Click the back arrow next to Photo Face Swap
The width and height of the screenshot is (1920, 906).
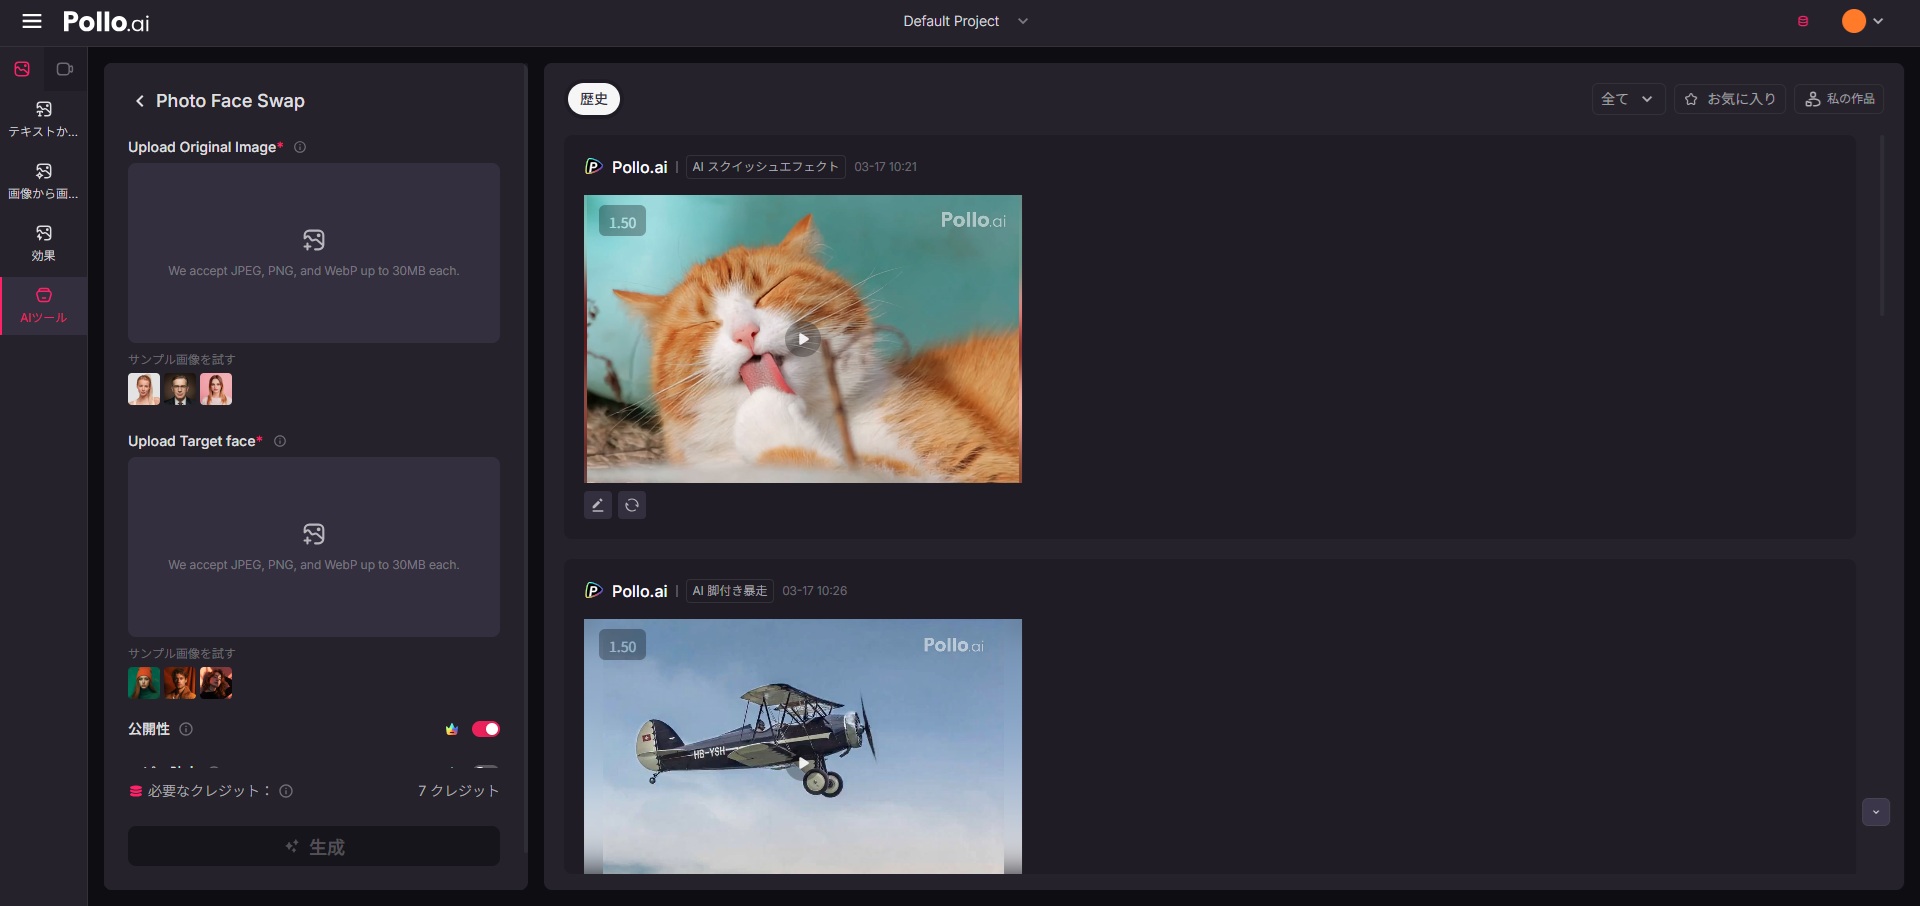tap(140, 101)
